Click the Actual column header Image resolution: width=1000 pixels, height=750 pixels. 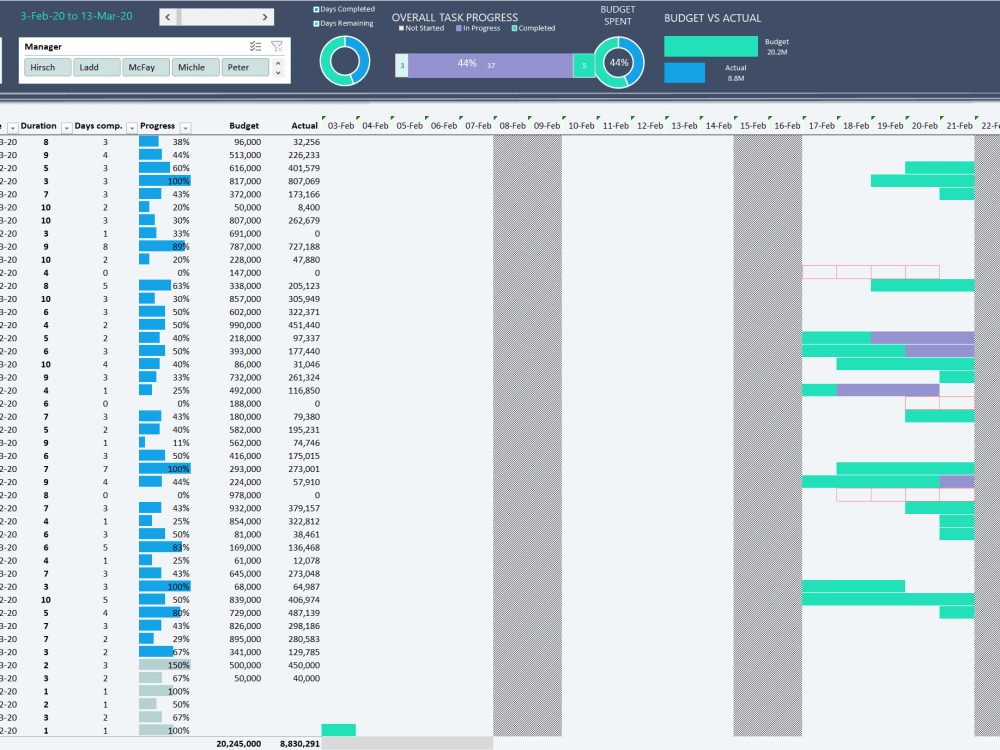(304, 126)
